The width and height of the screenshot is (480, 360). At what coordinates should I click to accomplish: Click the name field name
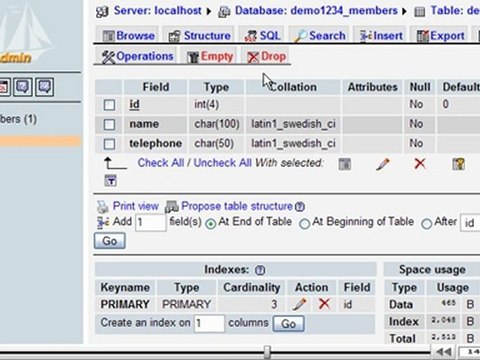(x=144, y=124)
